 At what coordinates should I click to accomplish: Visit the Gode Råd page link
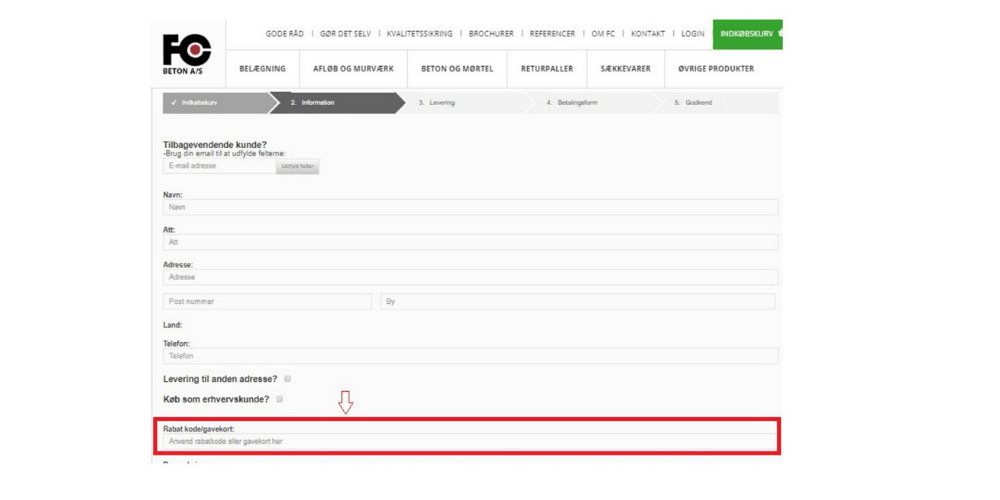pos(285,34)
